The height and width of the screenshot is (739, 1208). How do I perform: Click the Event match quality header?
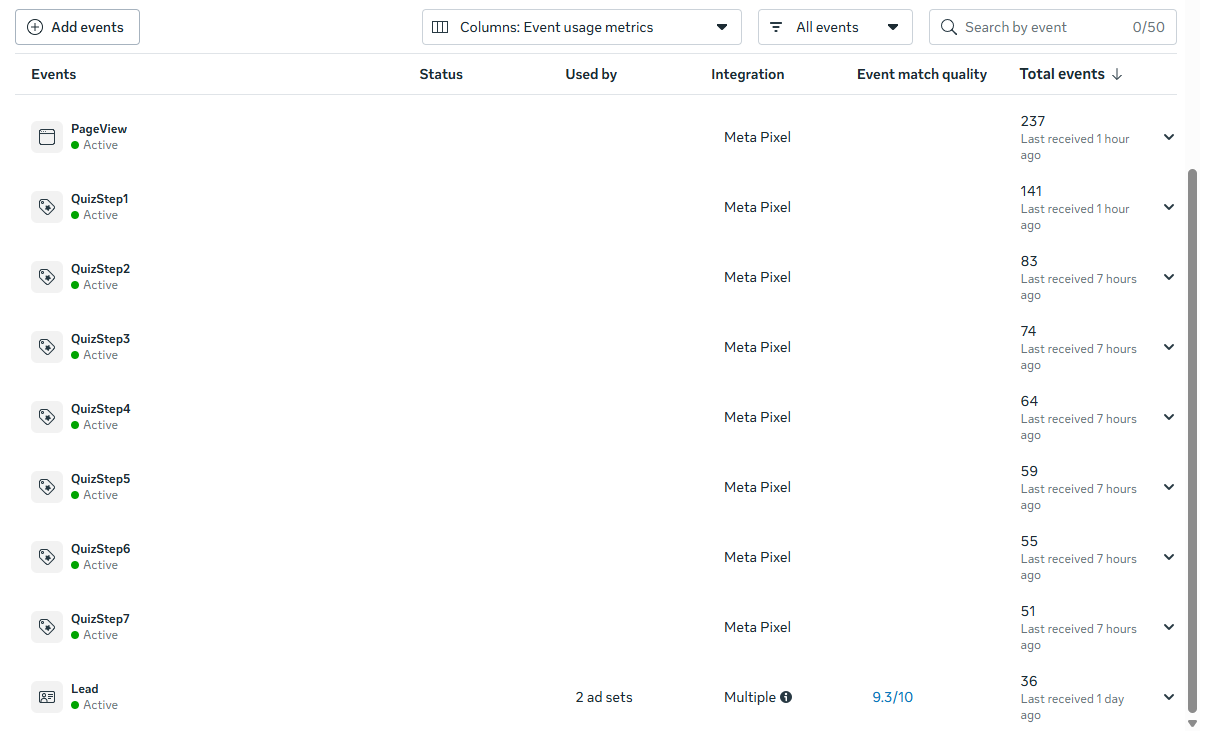pyautogui.click(x=922, y=74)
